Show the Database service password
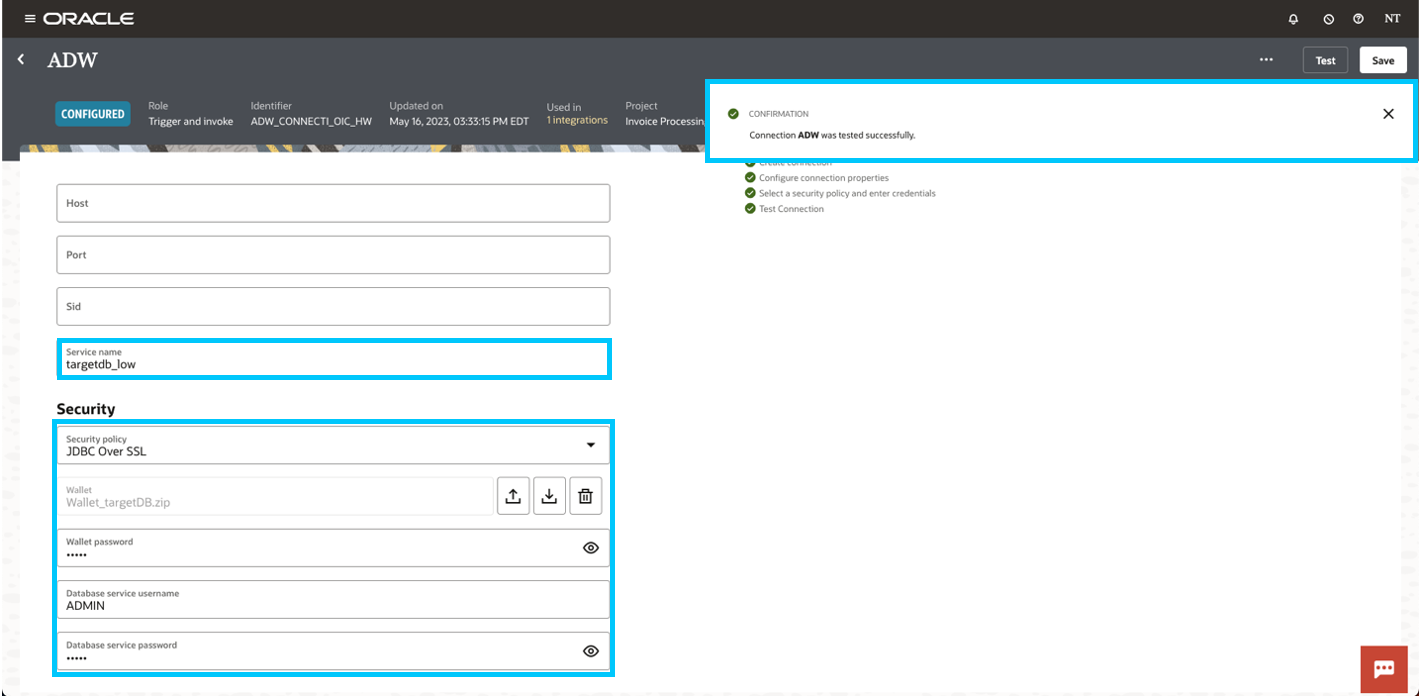This screenshot has width=1420, height=696. (x=591, y=651)
